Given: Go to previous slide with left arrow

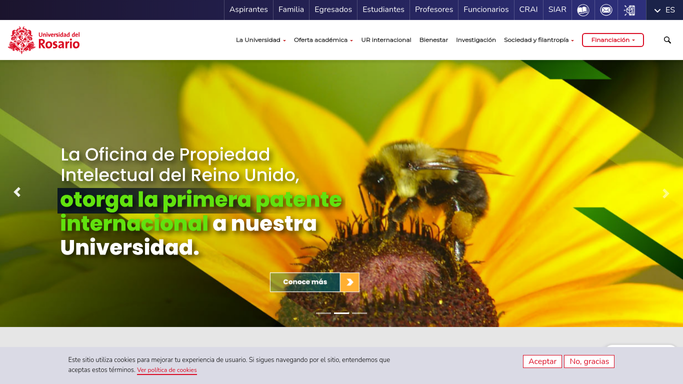Looking at the screenshot, I should click(x=17, y=192).
